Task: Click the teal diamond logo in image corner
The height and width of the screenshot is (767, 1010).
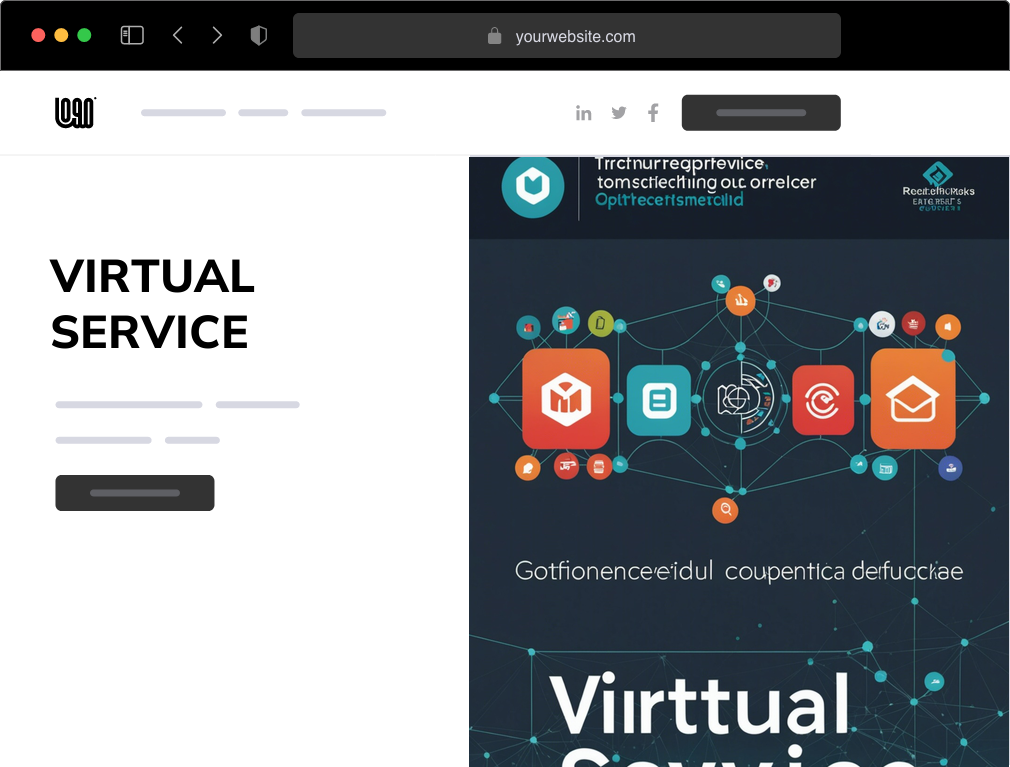Action: (938, 174)
